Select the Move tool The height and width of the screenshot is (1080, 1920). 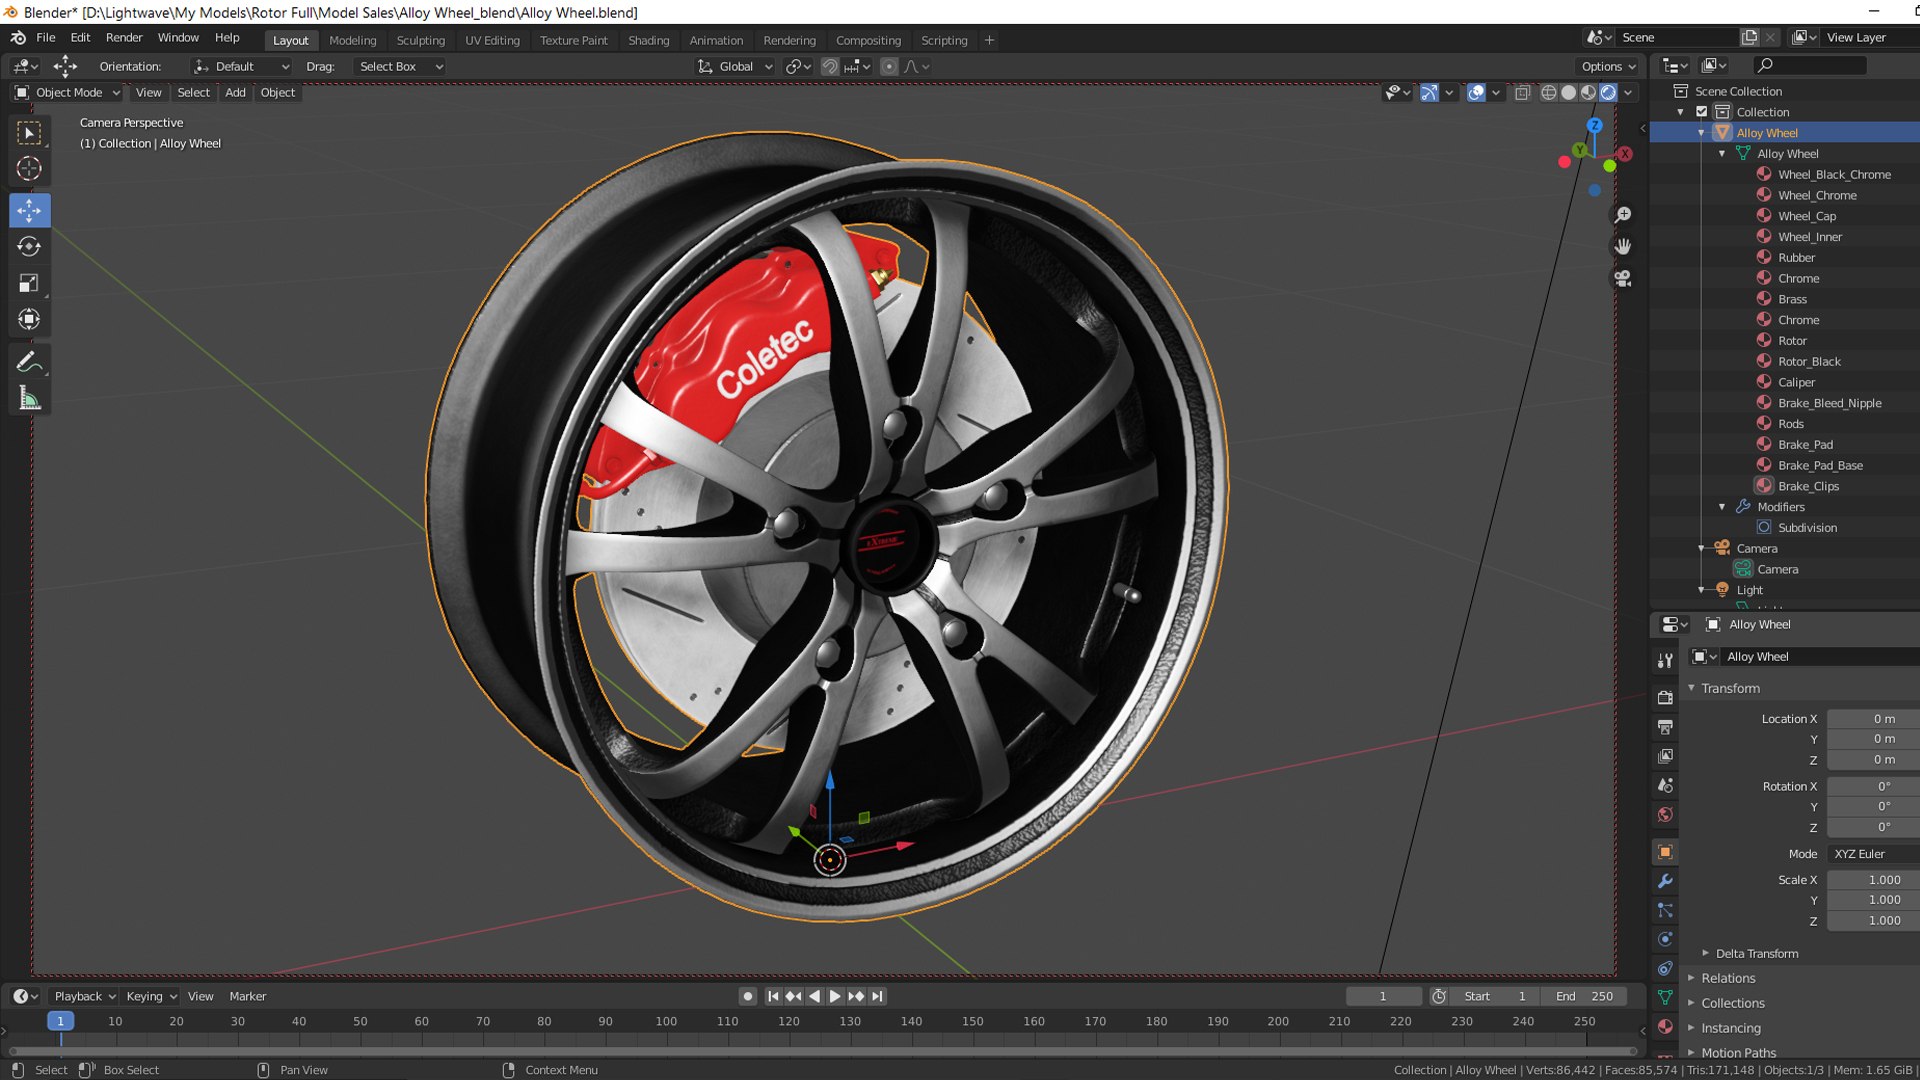point(29,210)
